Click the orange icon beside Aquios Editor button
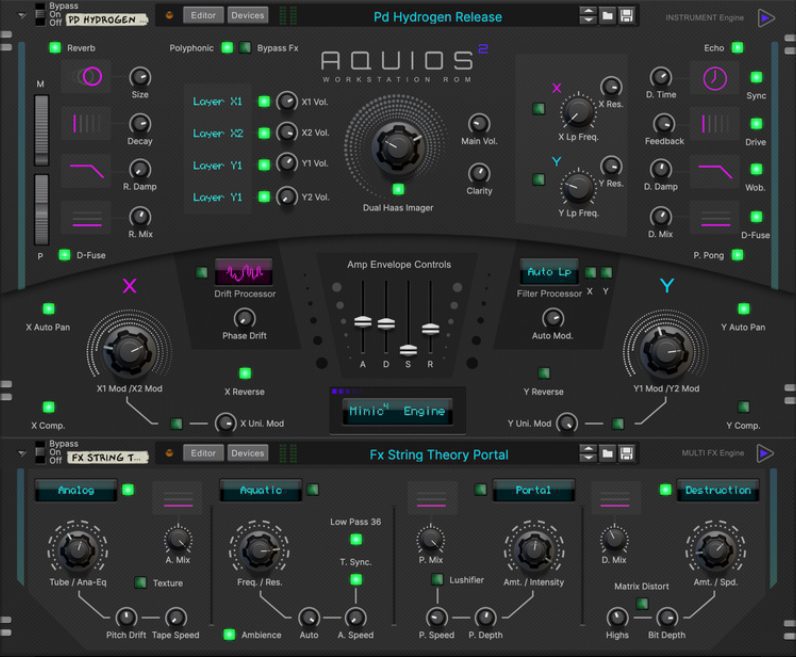 [x=170, y=16]
